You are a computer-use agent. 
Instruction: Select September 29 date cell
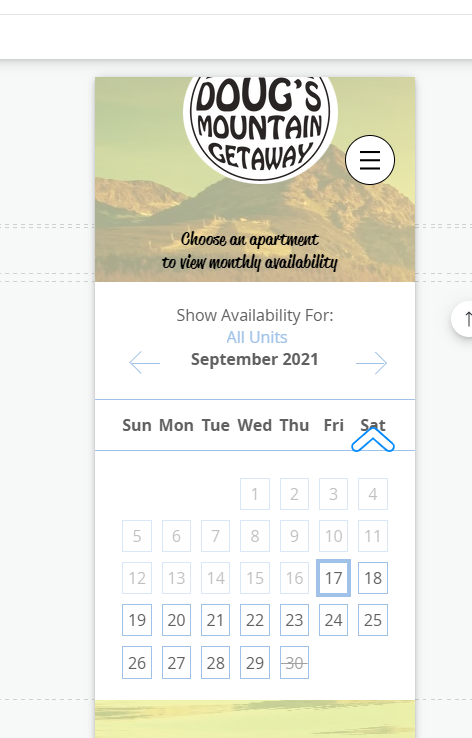255,663
